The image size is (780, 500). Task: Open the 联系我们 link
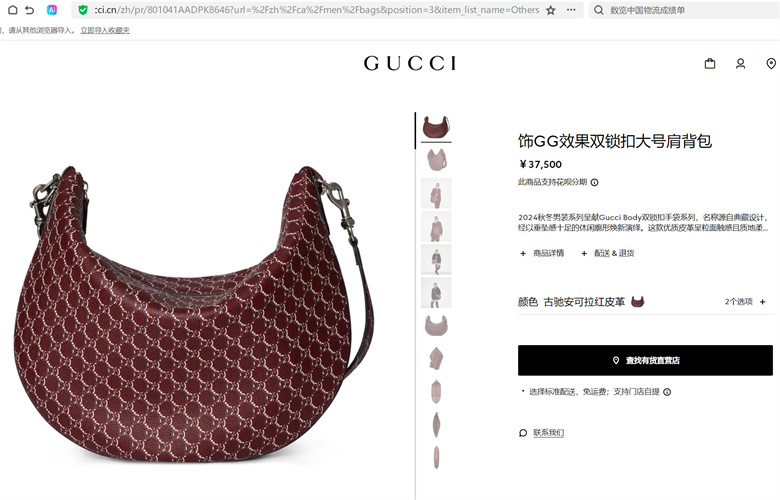click(x=548, y=433)
